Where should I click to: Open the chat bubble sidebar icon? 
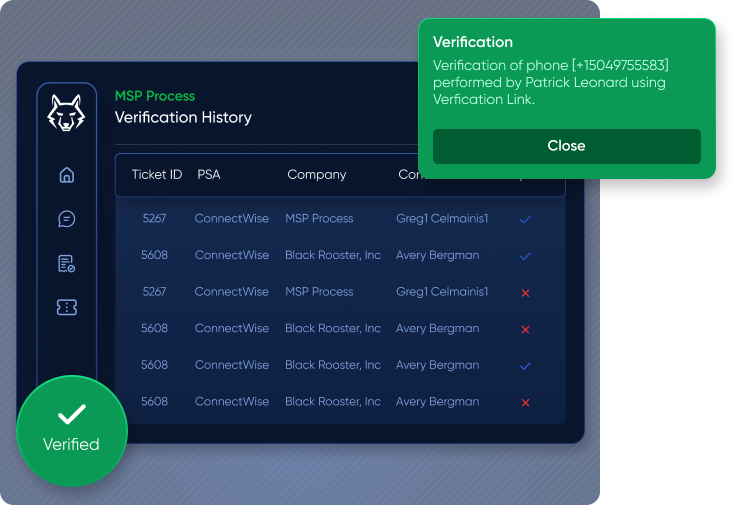coord(67,219)
